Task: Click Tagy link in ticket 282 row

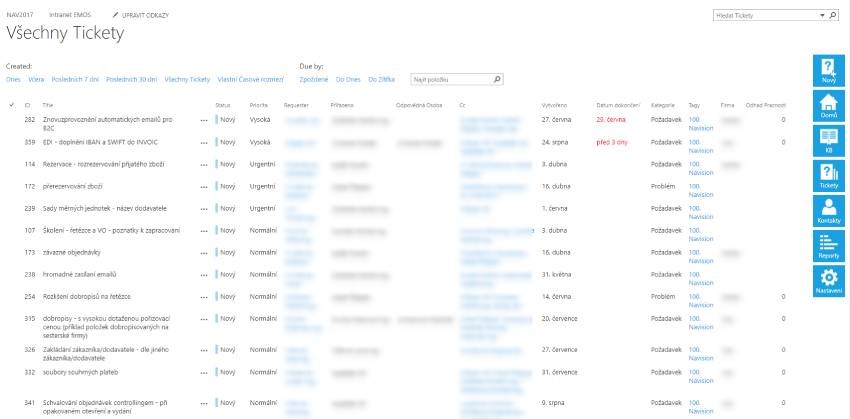Action: 701,124
